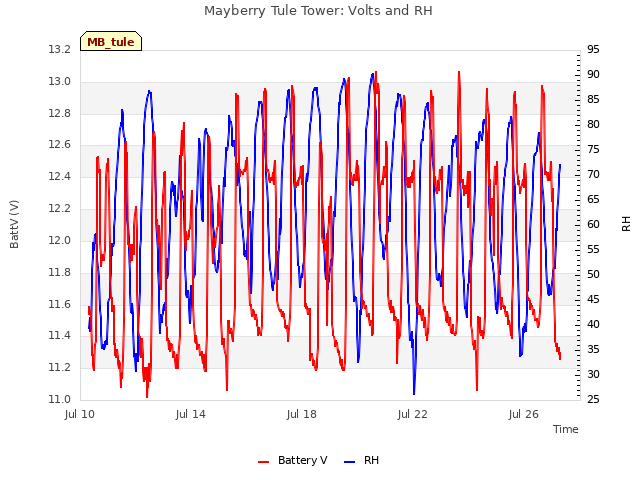Screen dimensions: 640x480
Task: Click the 11.4 voltage tick label
Action: [x=60, y=336]
